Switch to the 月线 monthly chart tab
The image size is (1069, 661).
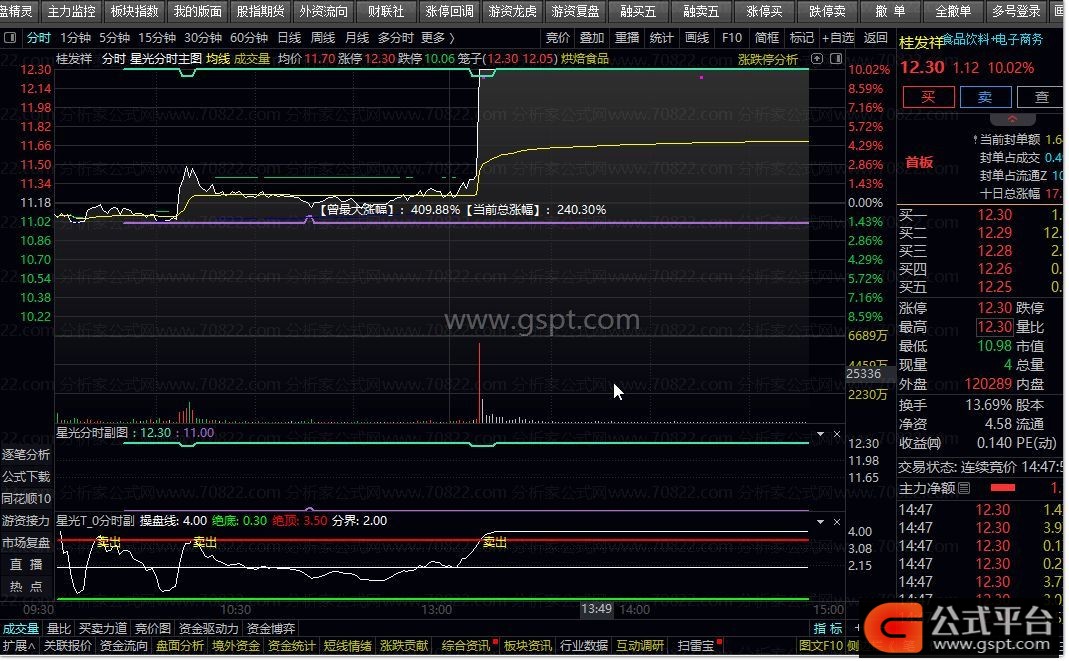(357, 38)
